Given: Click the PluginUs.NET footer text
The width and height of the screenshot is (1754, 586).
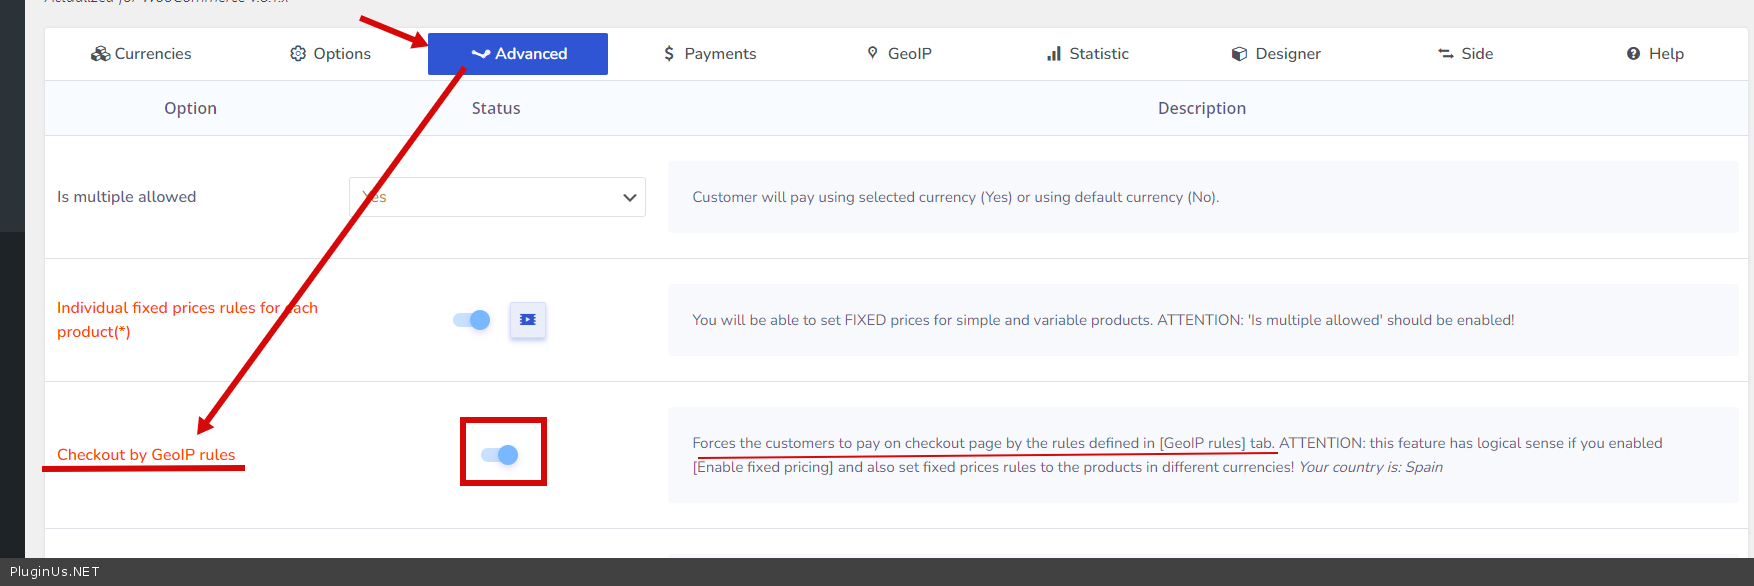Looking at the screenshot, I should [55, 572].
